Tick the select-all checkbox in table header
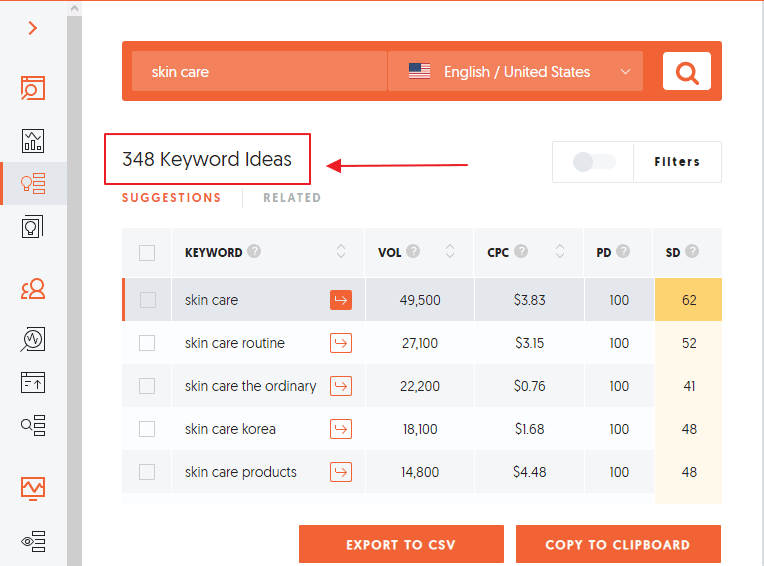 (147, 253)
